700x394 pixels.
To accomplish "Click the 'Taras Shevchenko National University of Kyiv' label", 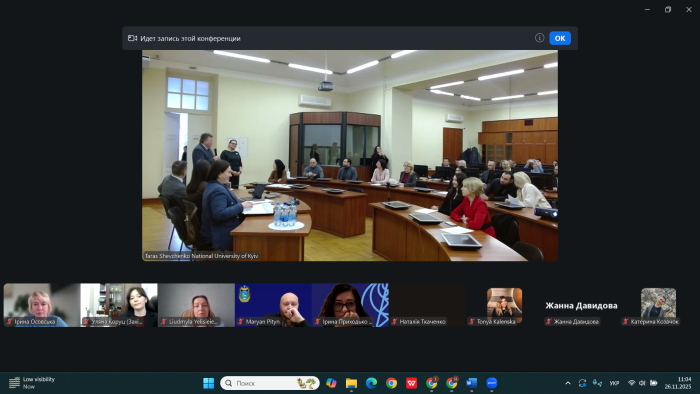I will click(x=201, y=256).
